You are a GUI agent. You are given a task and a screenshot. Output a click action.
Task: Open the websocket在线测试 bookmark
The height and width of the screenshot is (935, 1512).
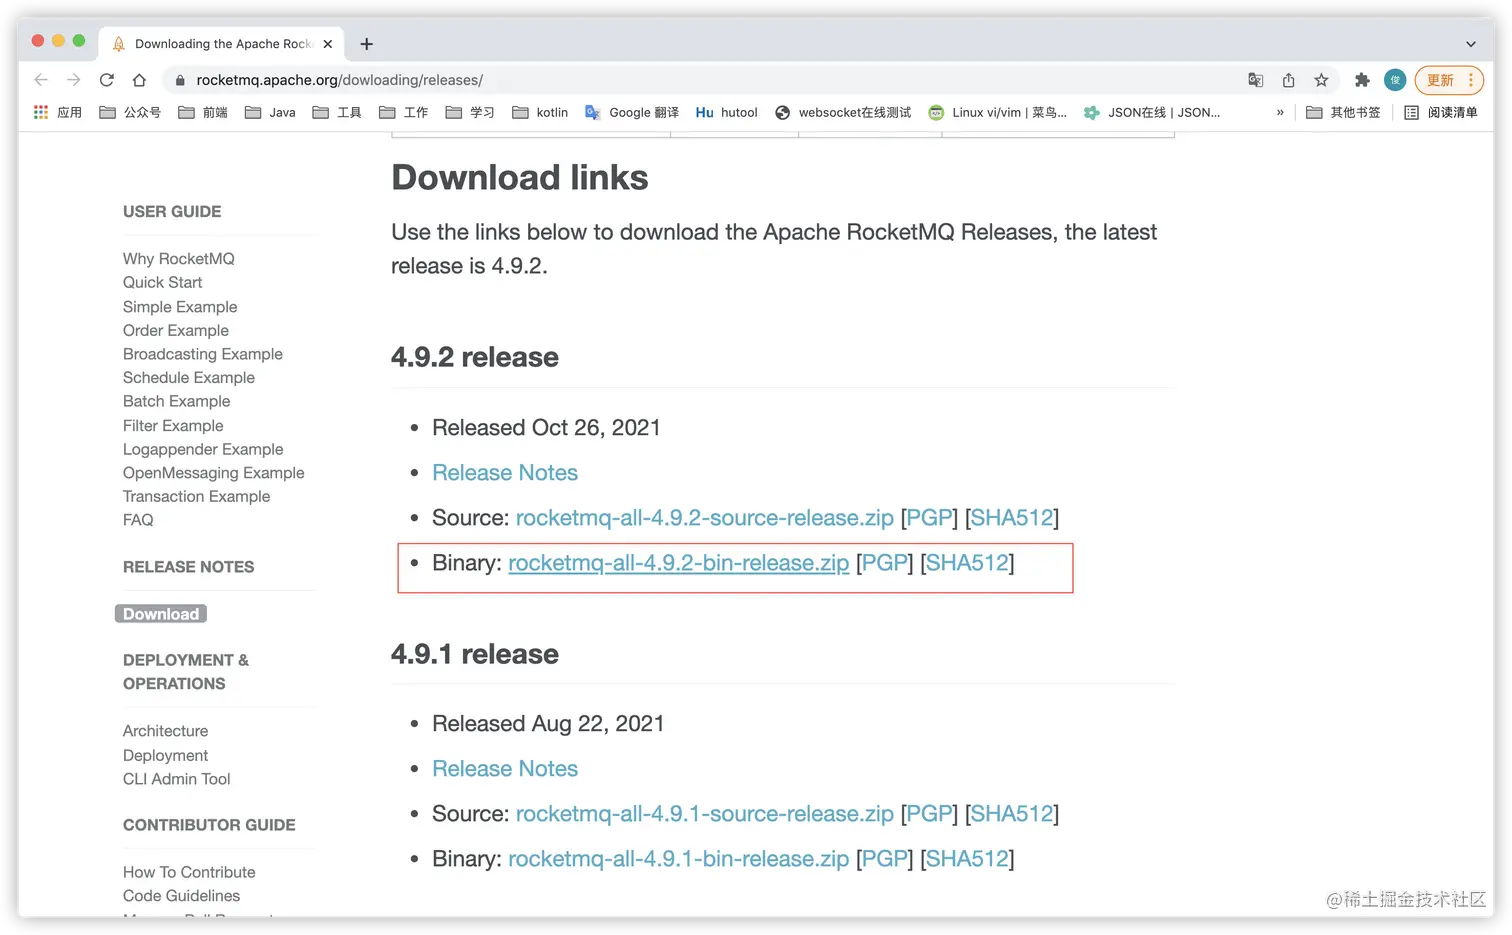tap(843, 112)
